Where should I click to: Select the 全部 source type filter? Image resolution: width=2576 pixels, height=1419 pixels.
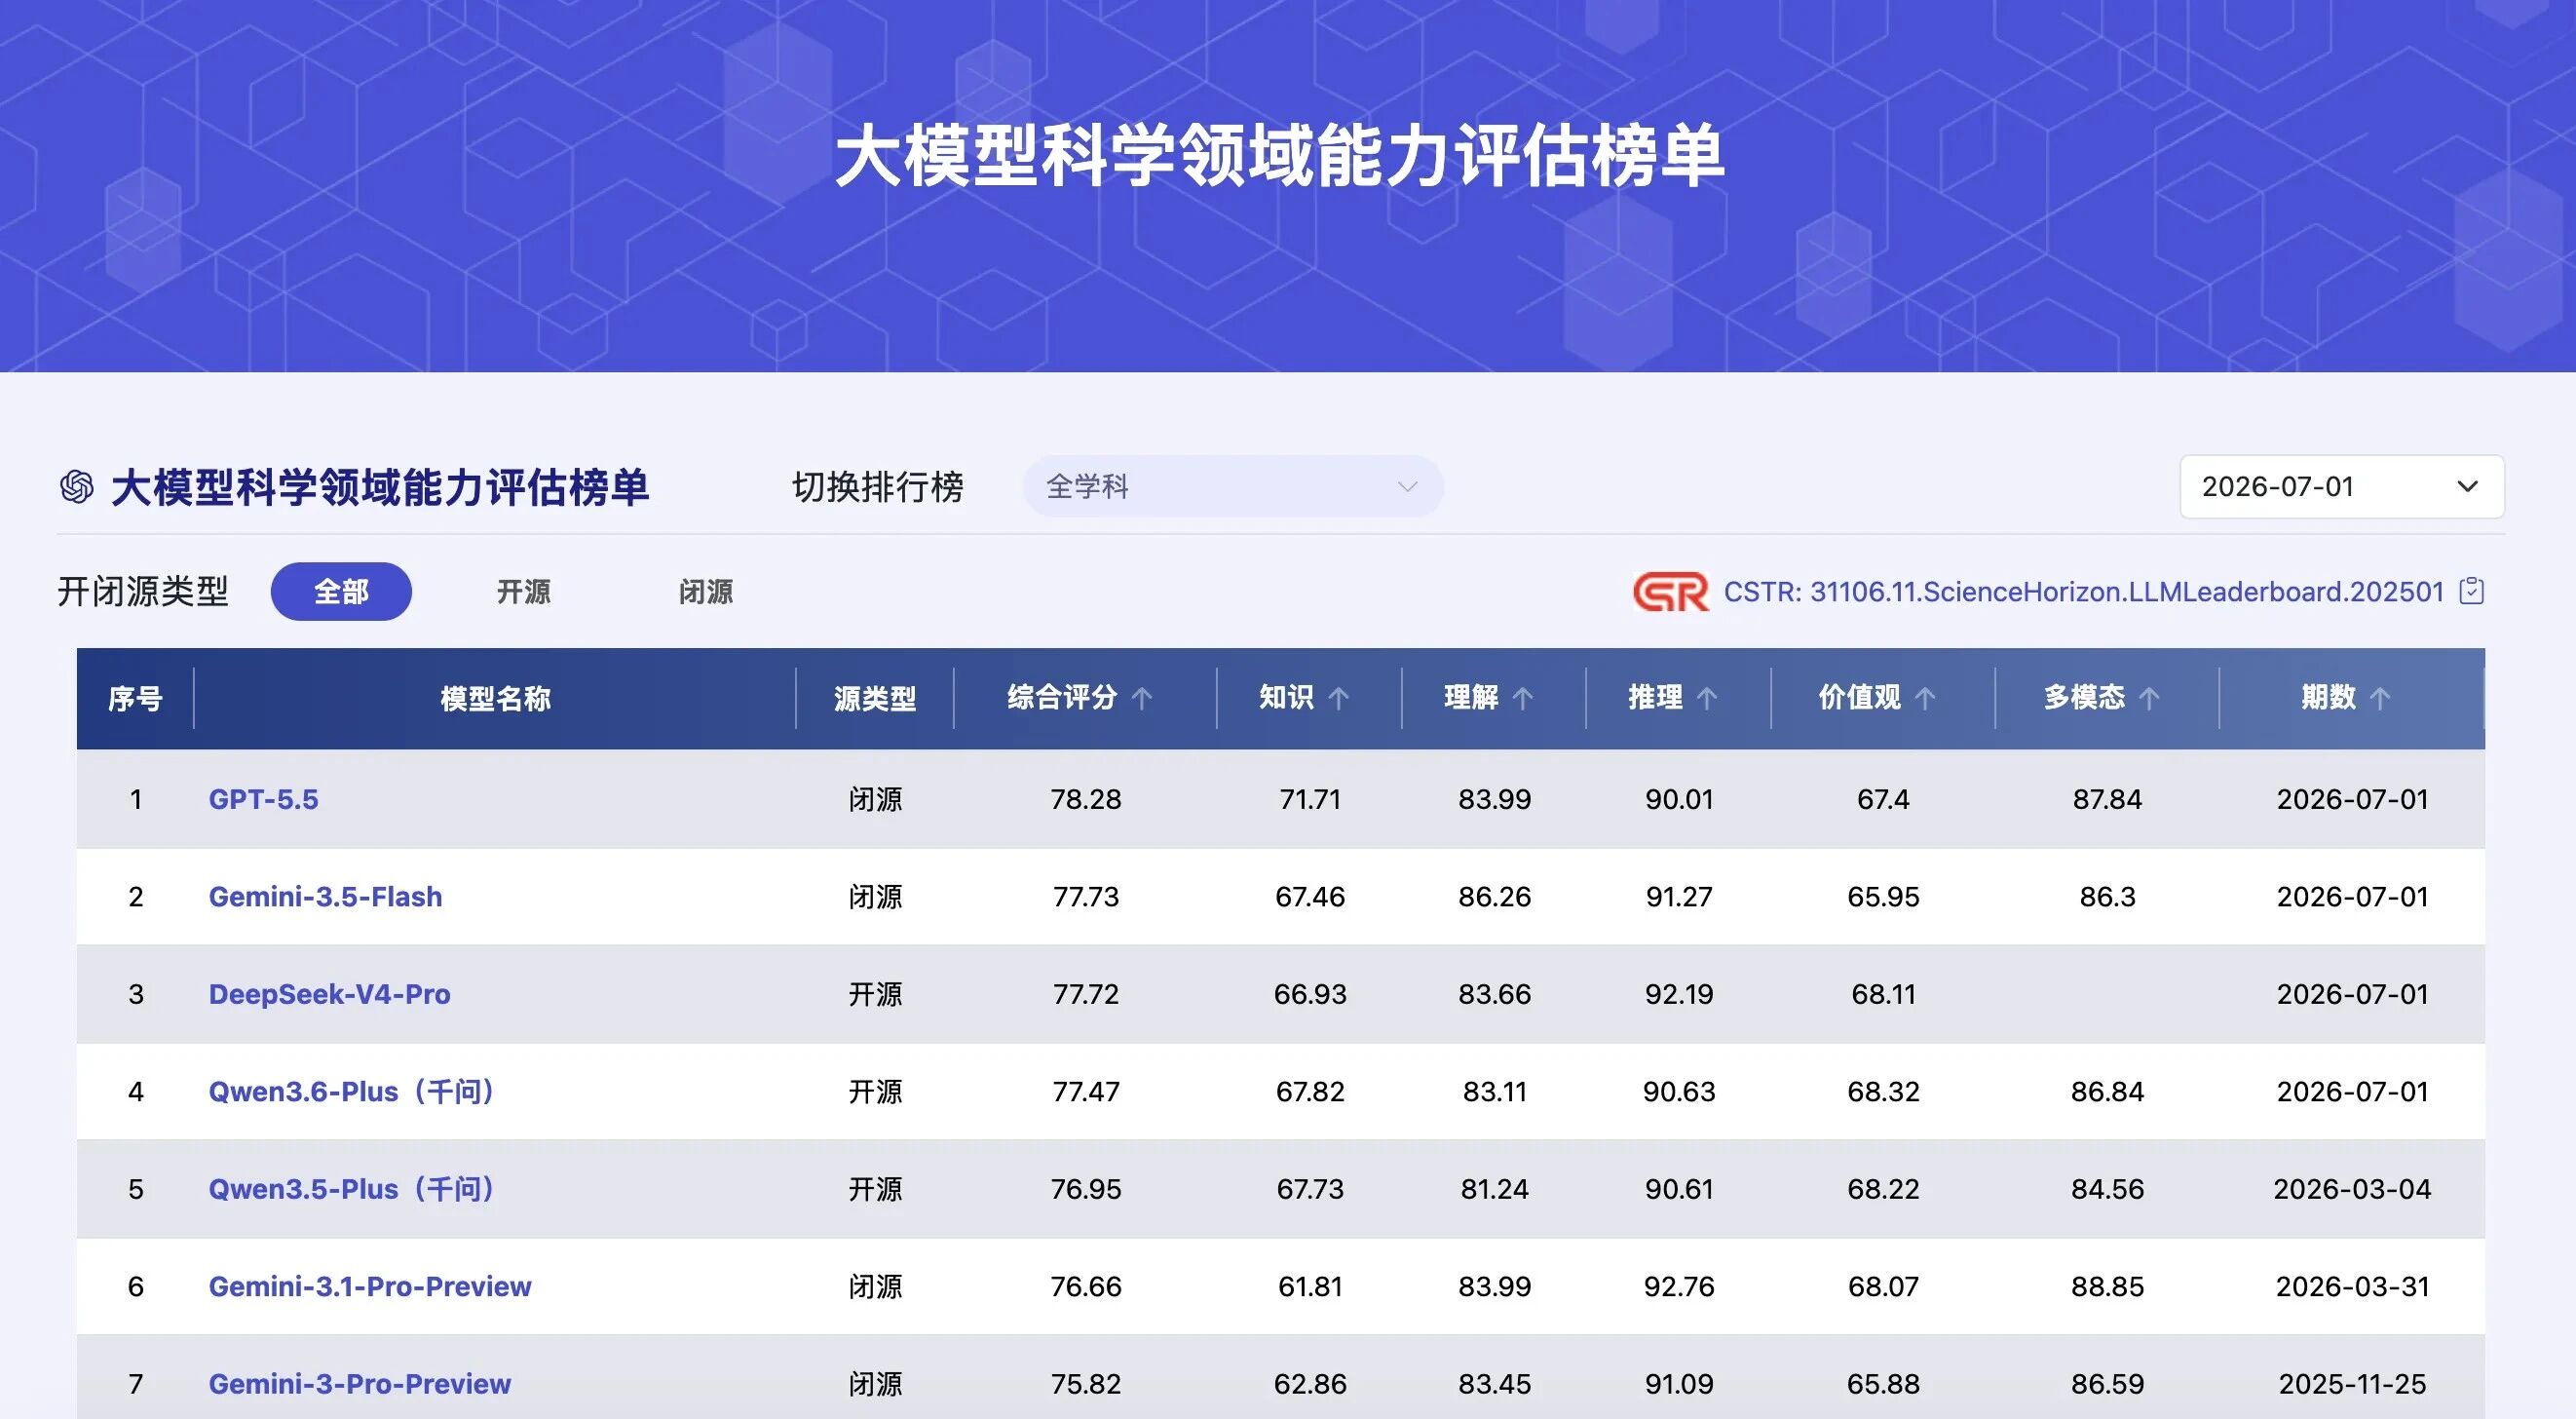tap(341, 591)
